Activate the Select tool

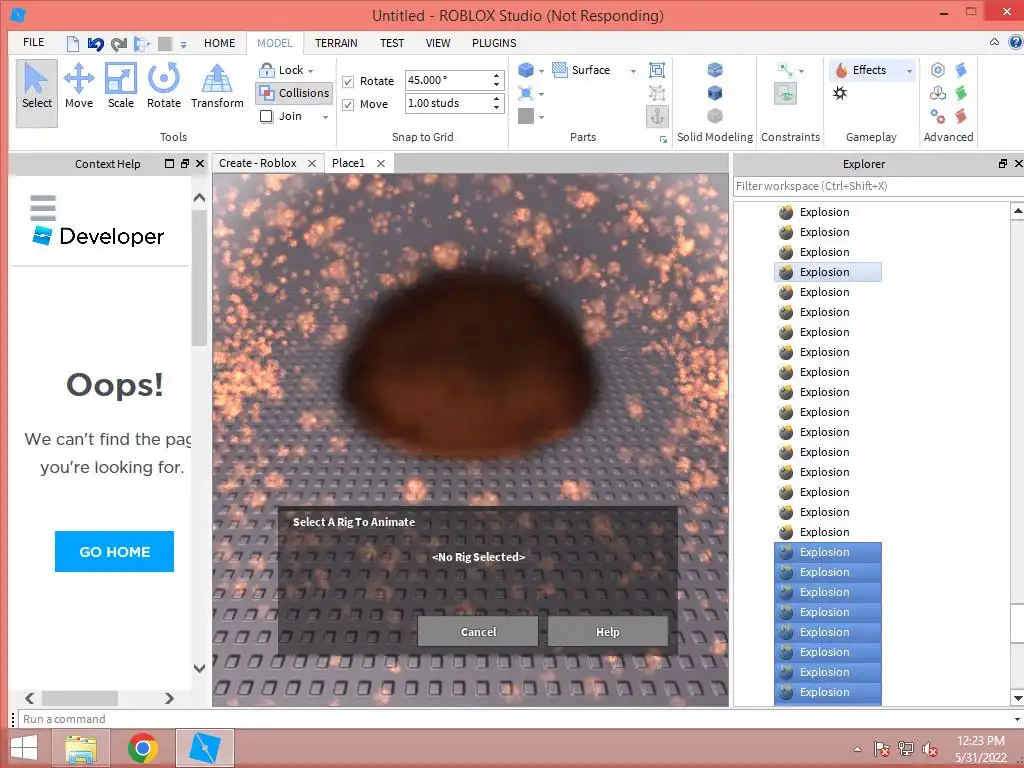click(37, 92)
